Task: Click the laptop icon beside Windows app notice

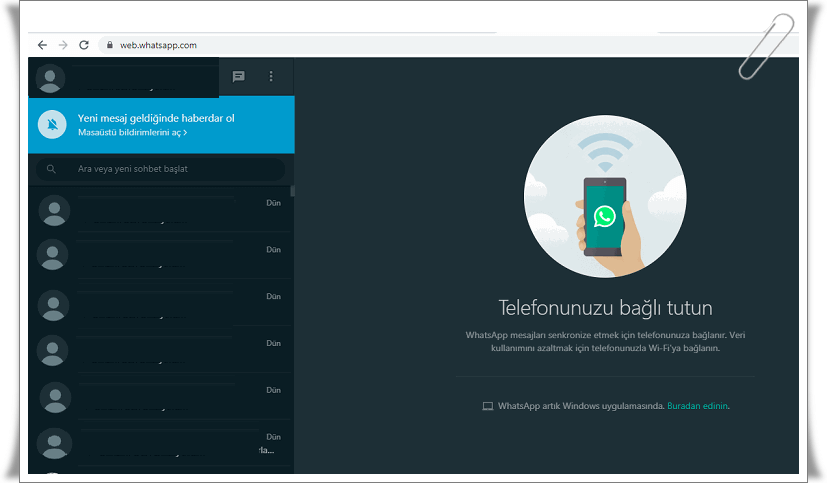Action: tap(488, 406)
